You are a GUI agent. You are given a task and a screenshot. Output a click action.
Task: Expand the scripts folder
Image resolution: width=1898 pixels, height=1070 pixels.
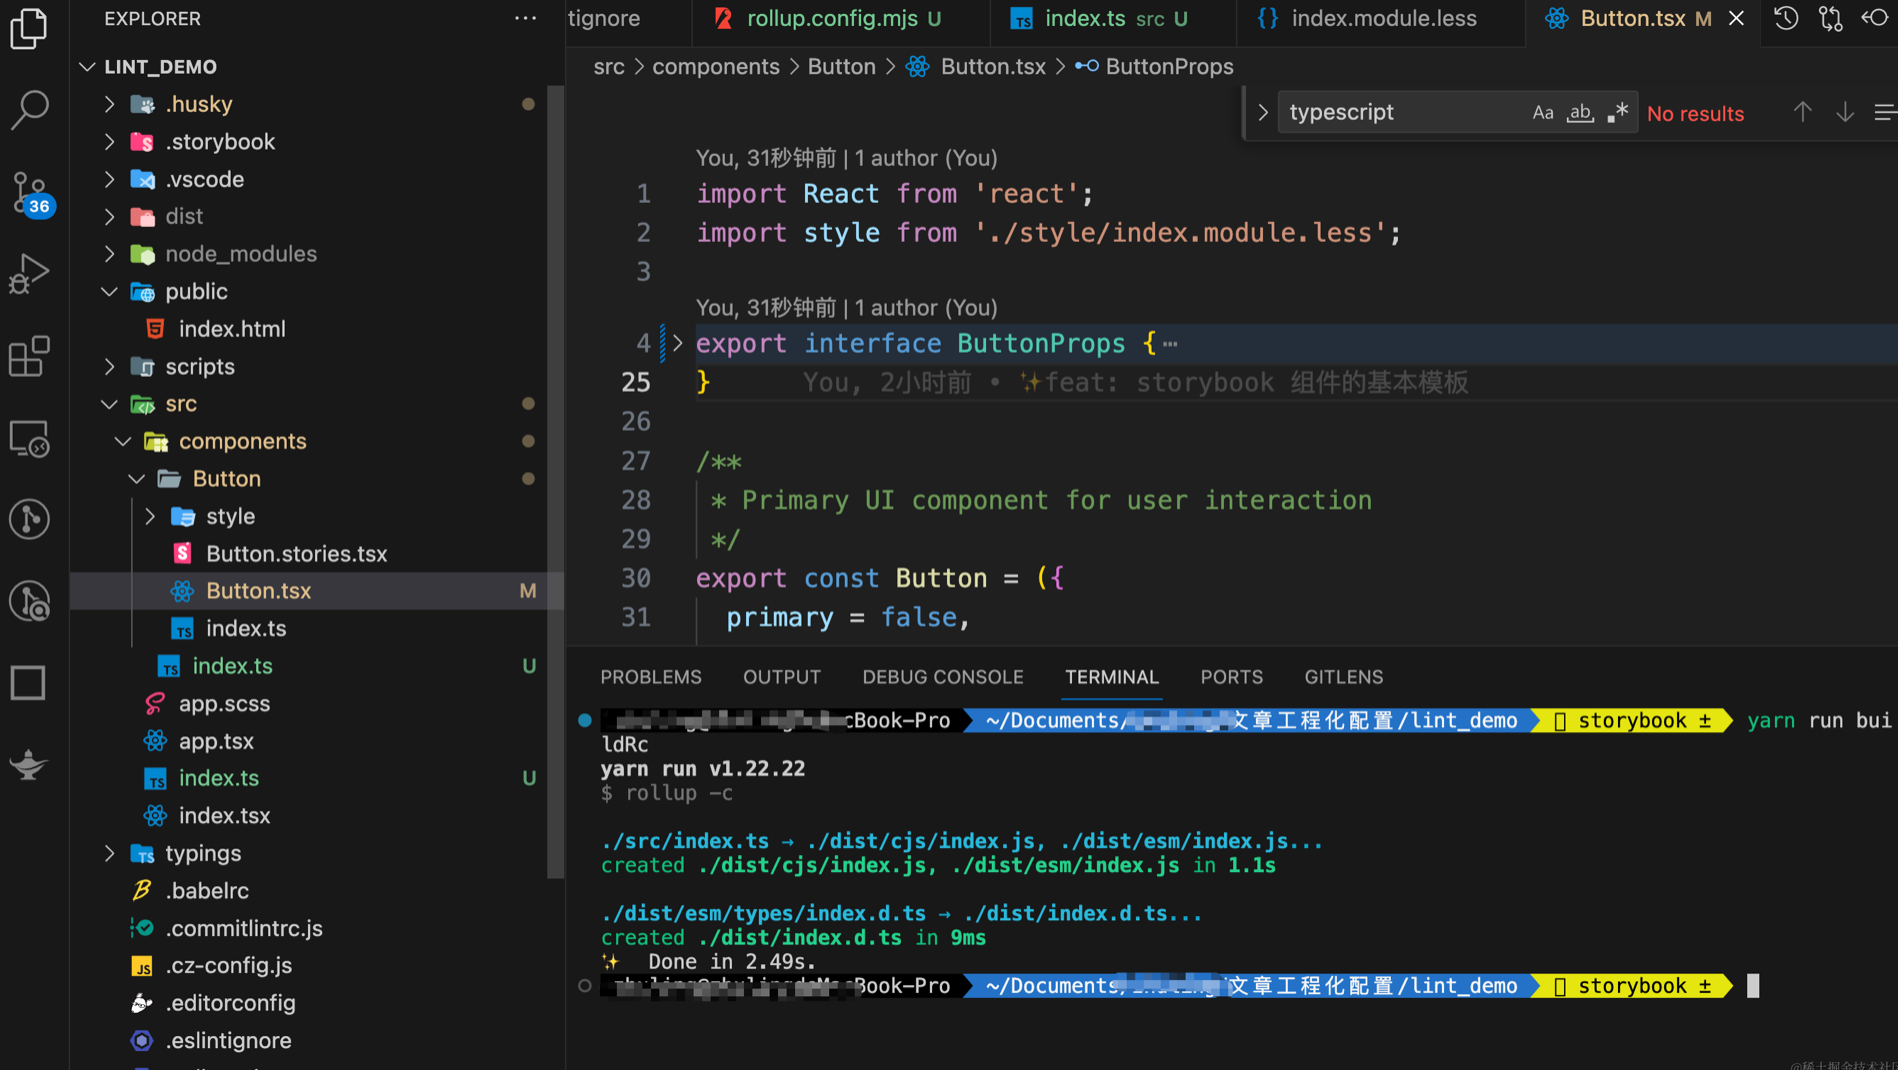[110, 366]
